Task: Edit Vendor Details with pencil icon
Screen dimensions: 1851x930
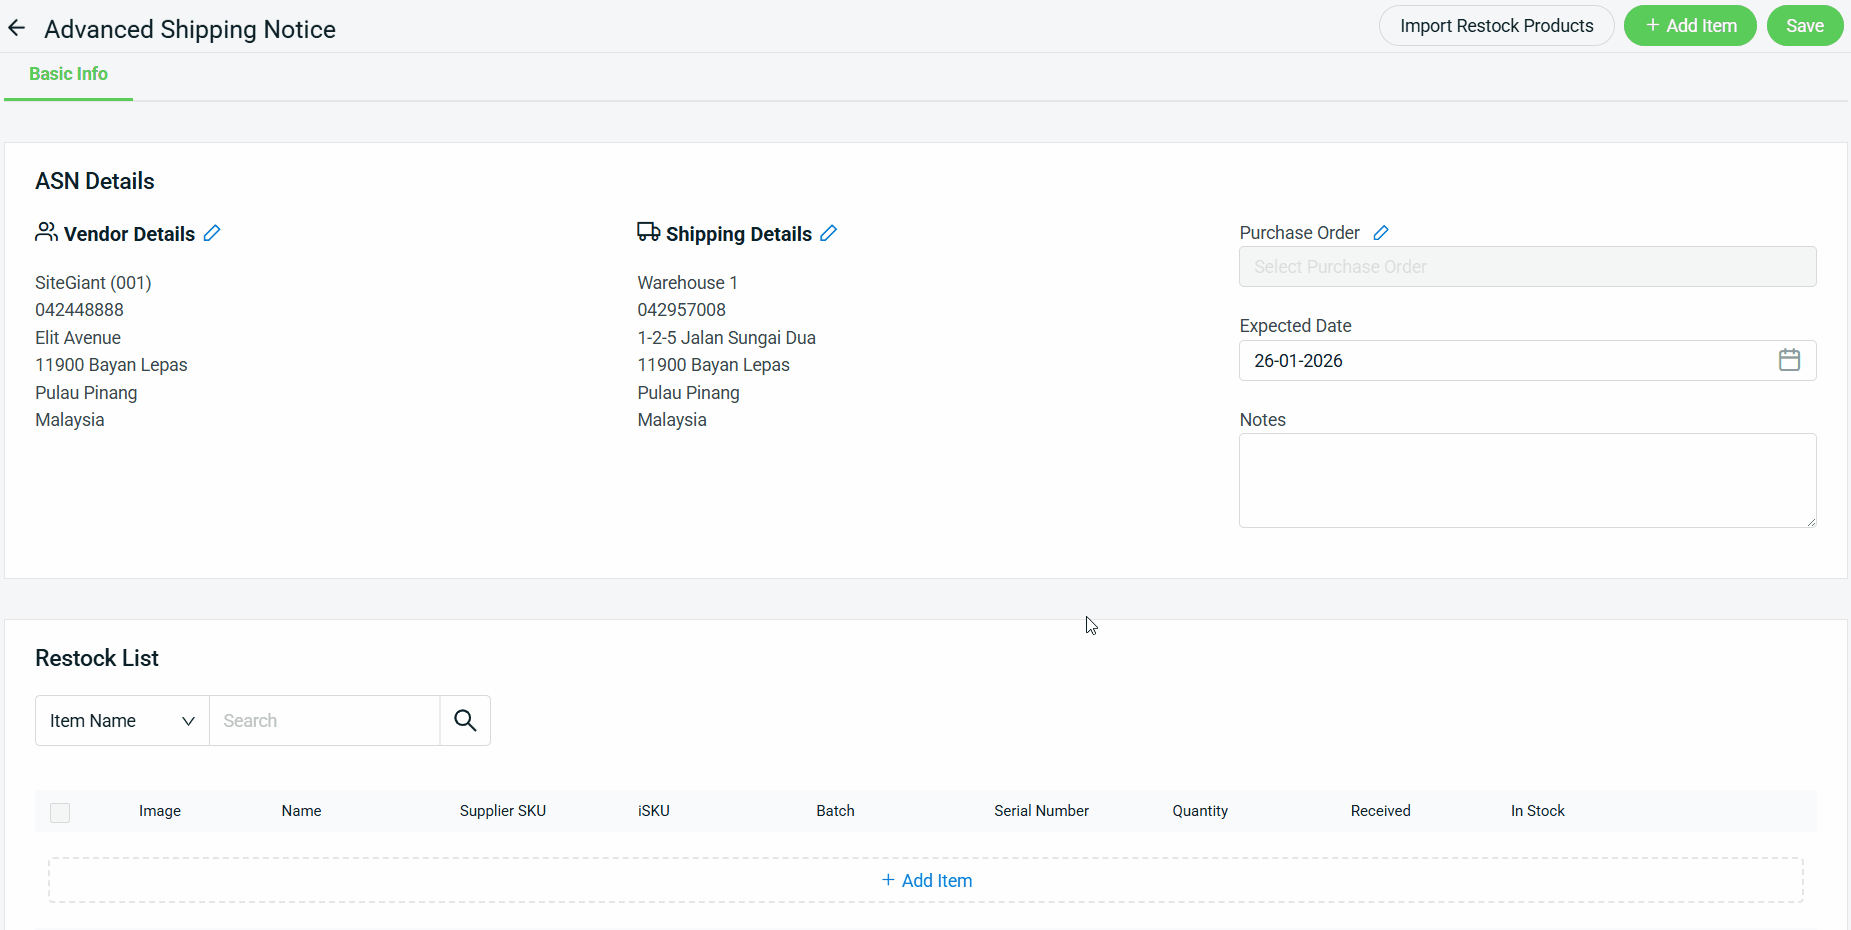Action: tap(212, 233)
